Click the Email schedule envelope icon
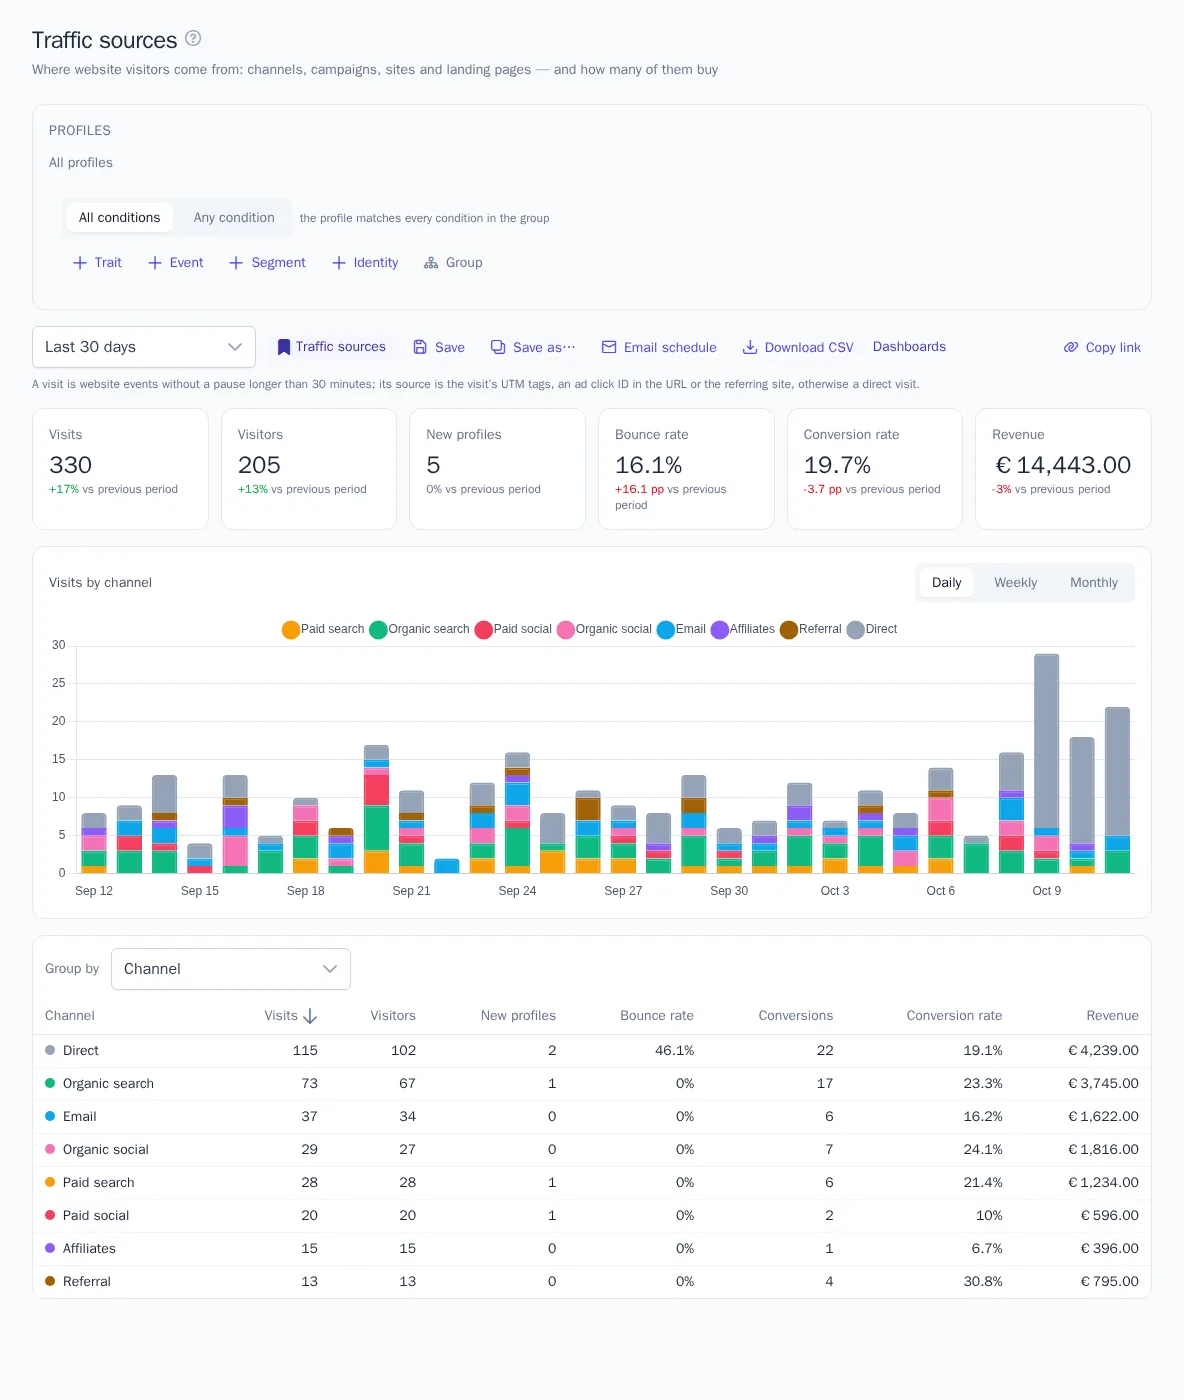 [609, 347]
